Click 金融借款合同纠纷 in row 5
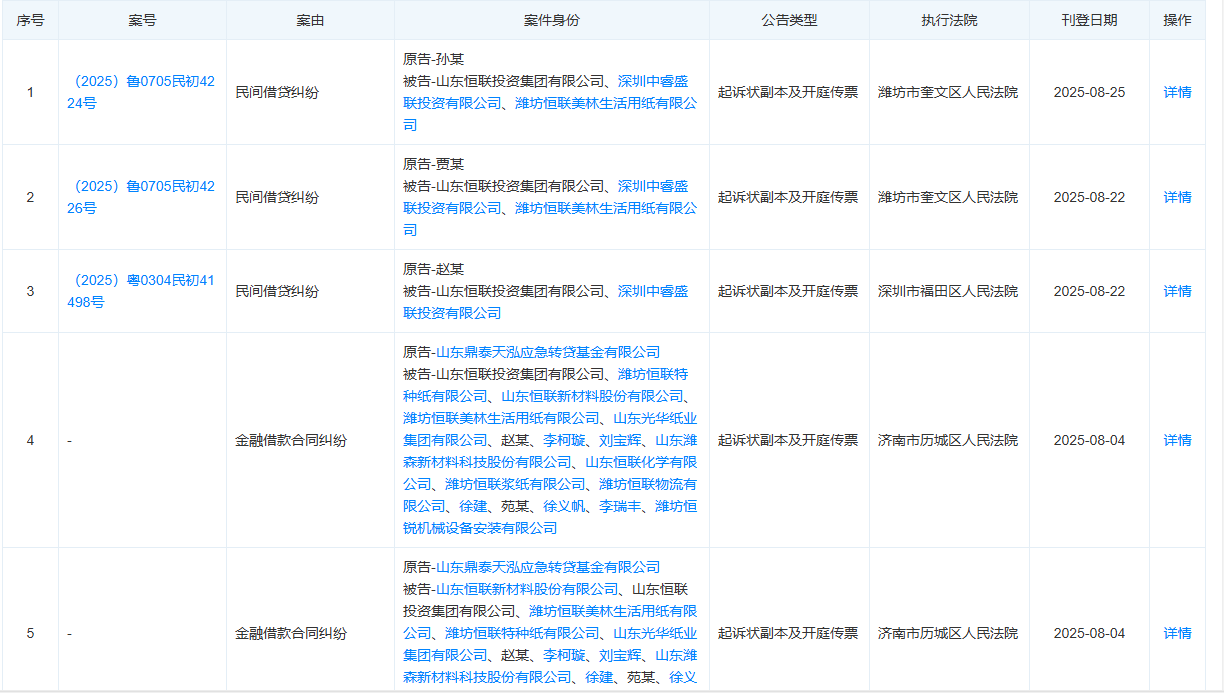 pyautogui.click(x=291, y=633)
